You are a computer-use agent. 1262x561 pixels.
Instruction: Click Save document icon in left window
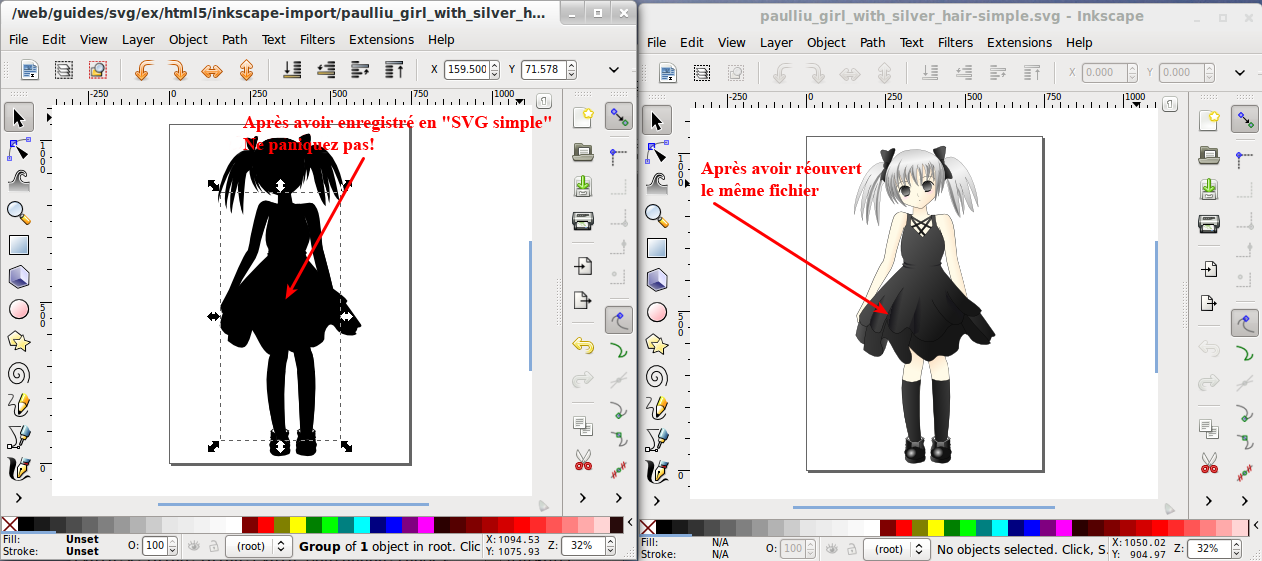coord(583,186)
